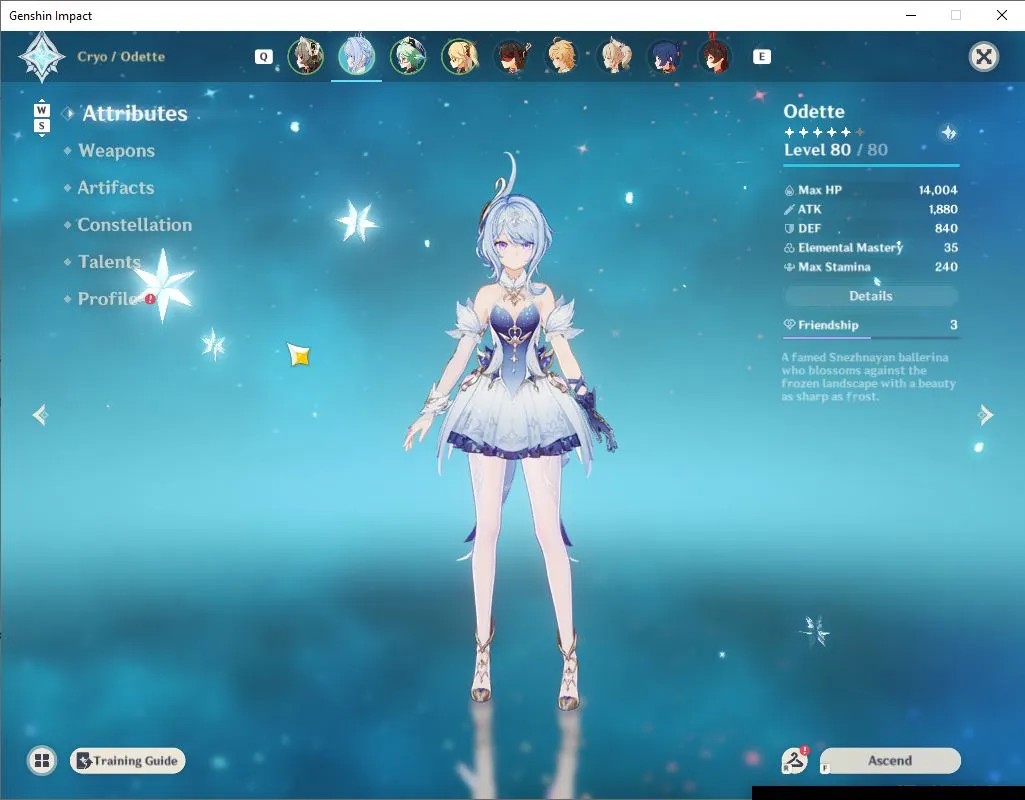1025x800 pixels.
Task: Select the grey-brown haired character portrait in the party bar
Action: pos(305,57)
